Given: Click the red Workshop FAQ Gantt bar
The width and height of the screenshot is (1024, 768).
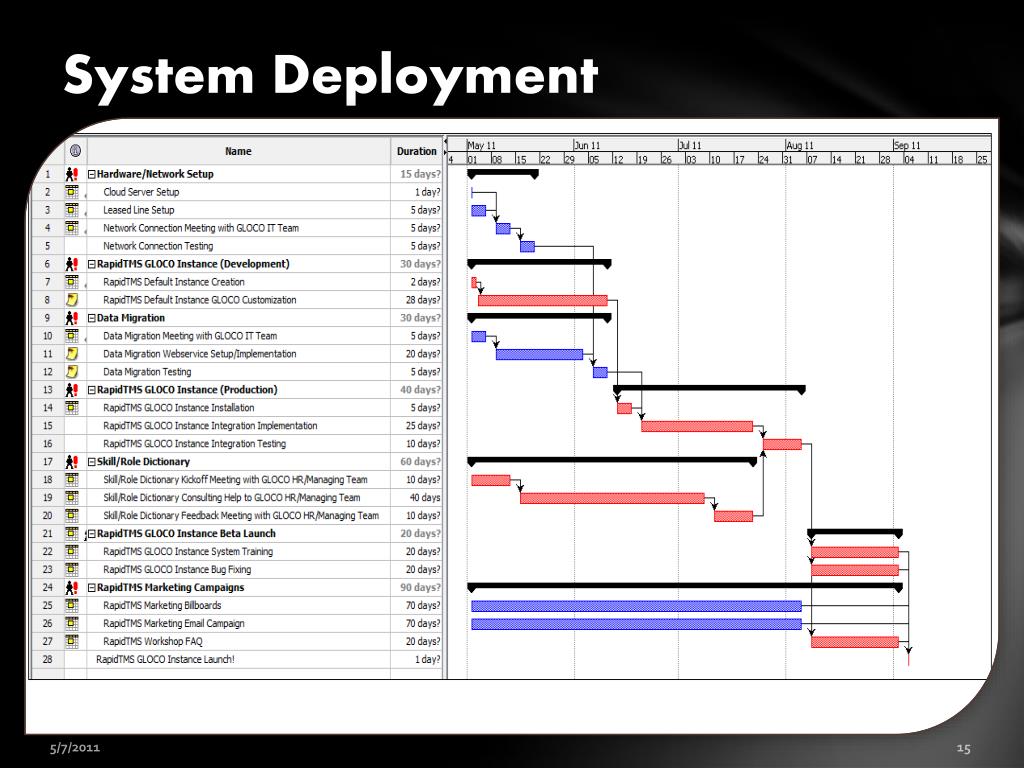Looking at the screenshot, I should tap(855, 642).
